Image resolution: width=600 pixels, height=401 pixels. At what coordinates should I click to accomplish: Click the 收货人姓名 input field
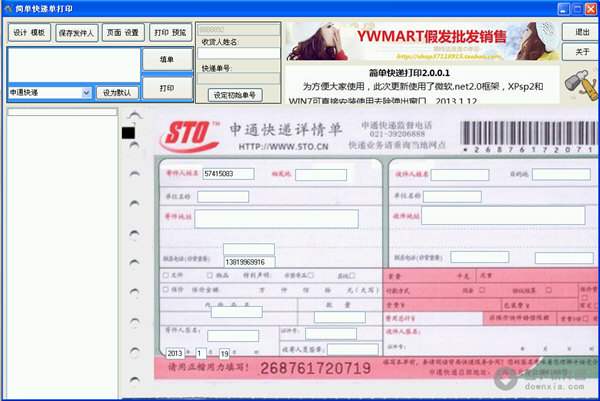(239, 53)
